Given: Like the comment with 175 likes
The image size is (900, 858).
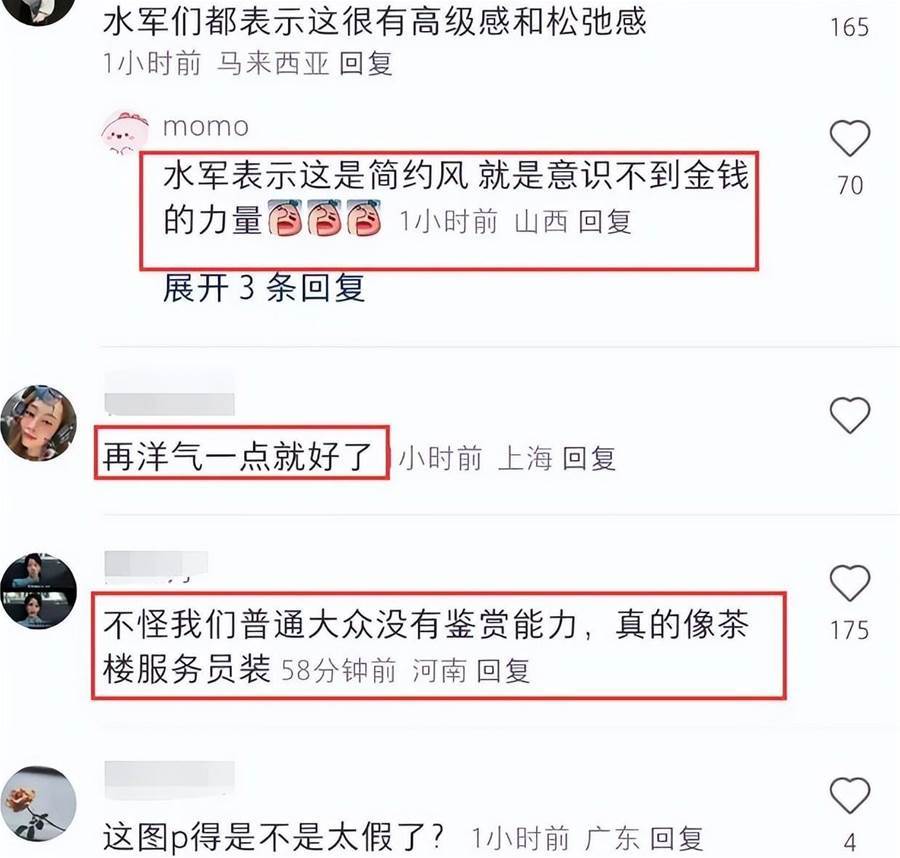Looking at the screenshot, I should (849, 583).
